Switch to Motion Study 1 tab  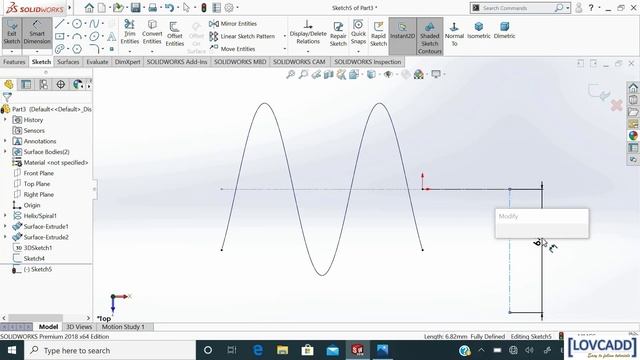click(123, 327)
